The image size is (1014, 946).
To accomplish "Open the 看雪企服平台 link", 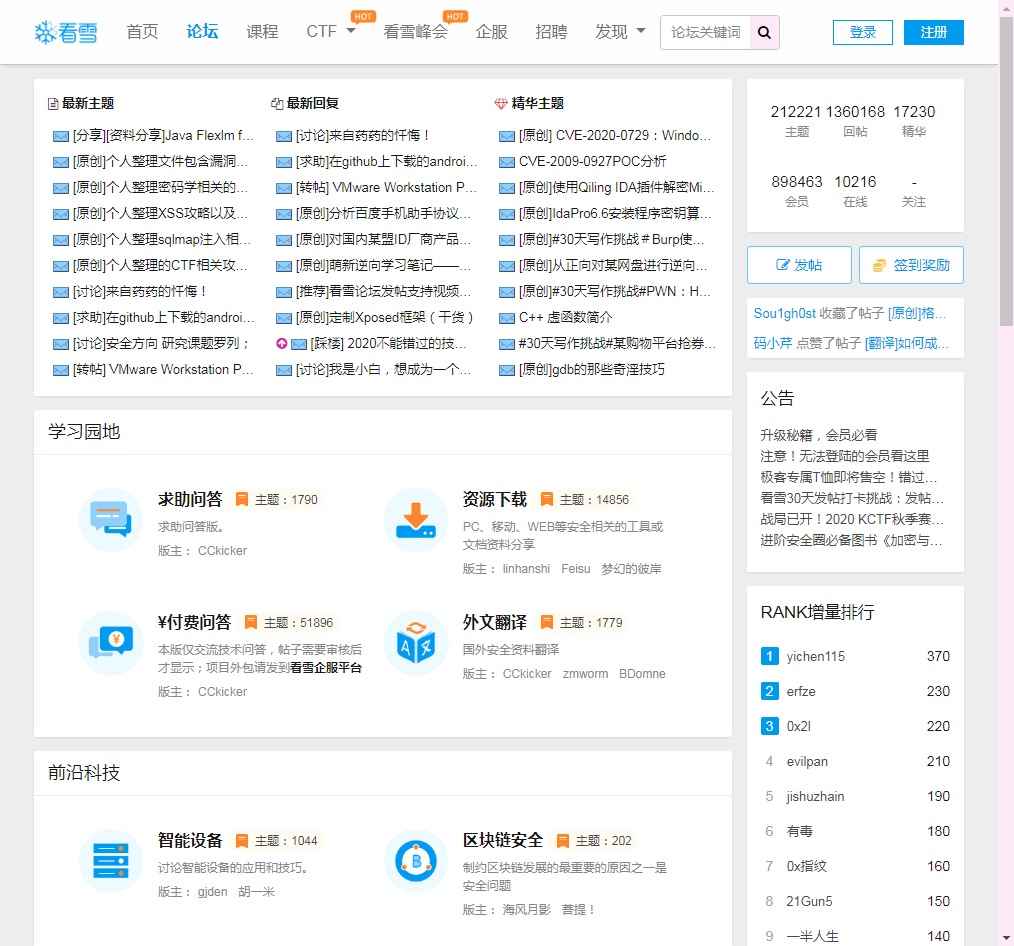I will point(326,667).
